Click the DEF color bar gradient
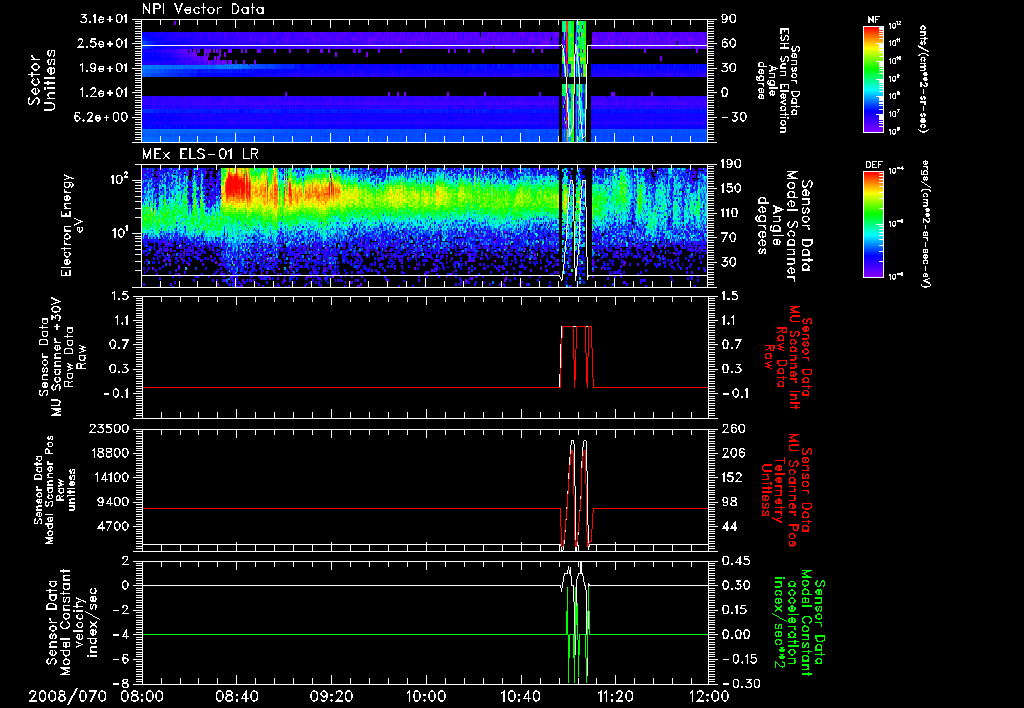 [x=874, y=224]
